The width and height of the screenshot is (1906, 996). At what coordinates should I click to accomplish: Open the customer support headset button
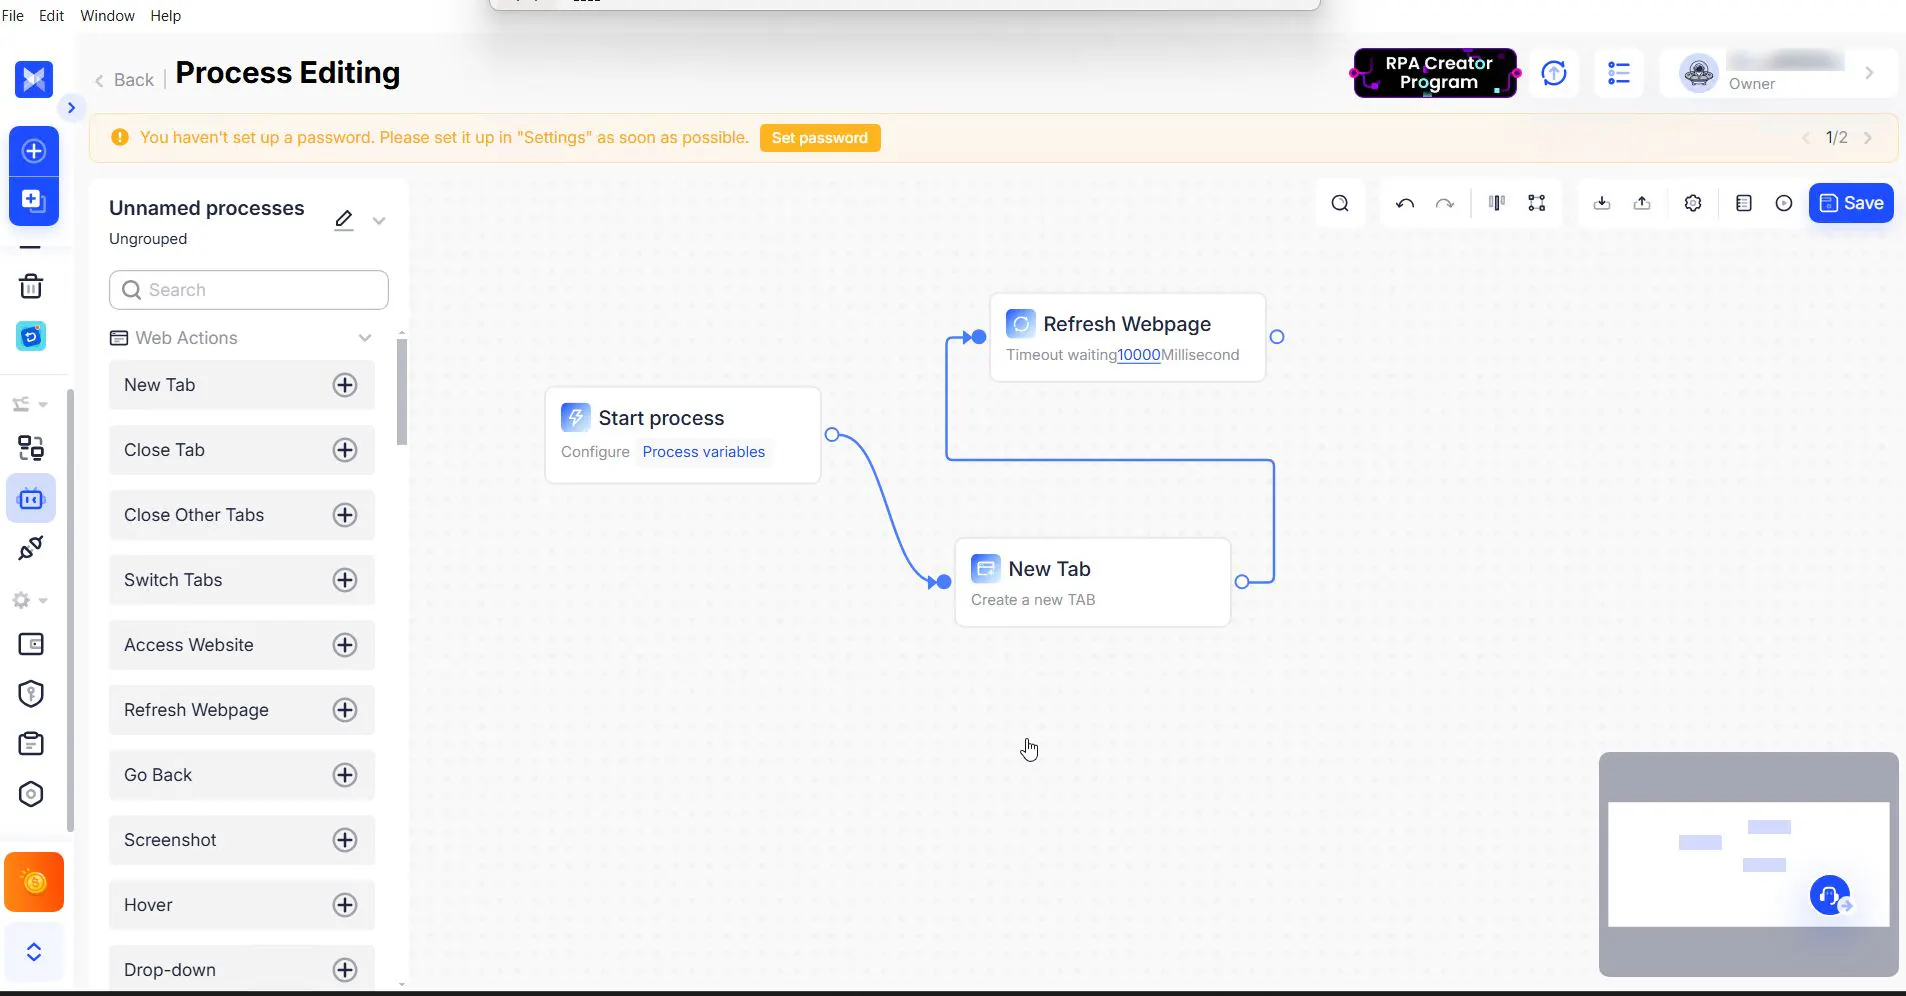pyautogui.click(x=1830, y=895)
